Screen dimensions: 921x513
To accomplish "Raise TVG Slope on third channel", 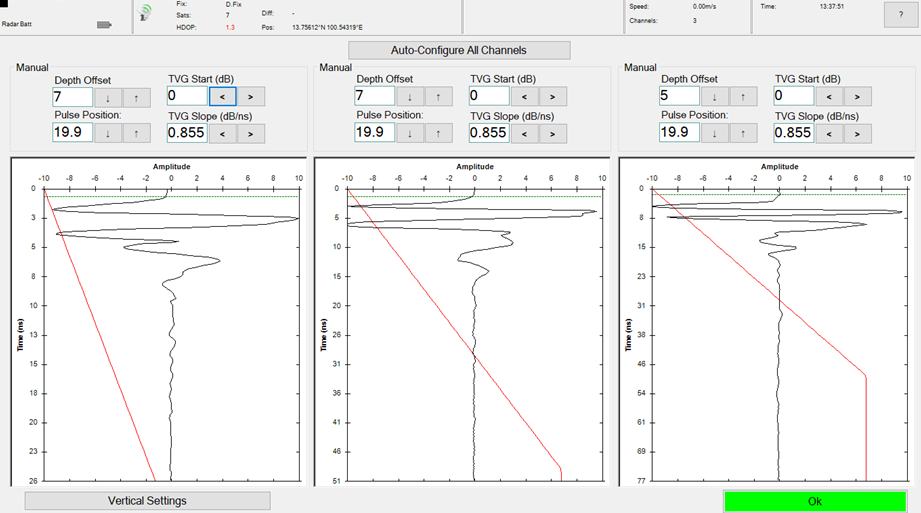I will [x=857, y=133].
